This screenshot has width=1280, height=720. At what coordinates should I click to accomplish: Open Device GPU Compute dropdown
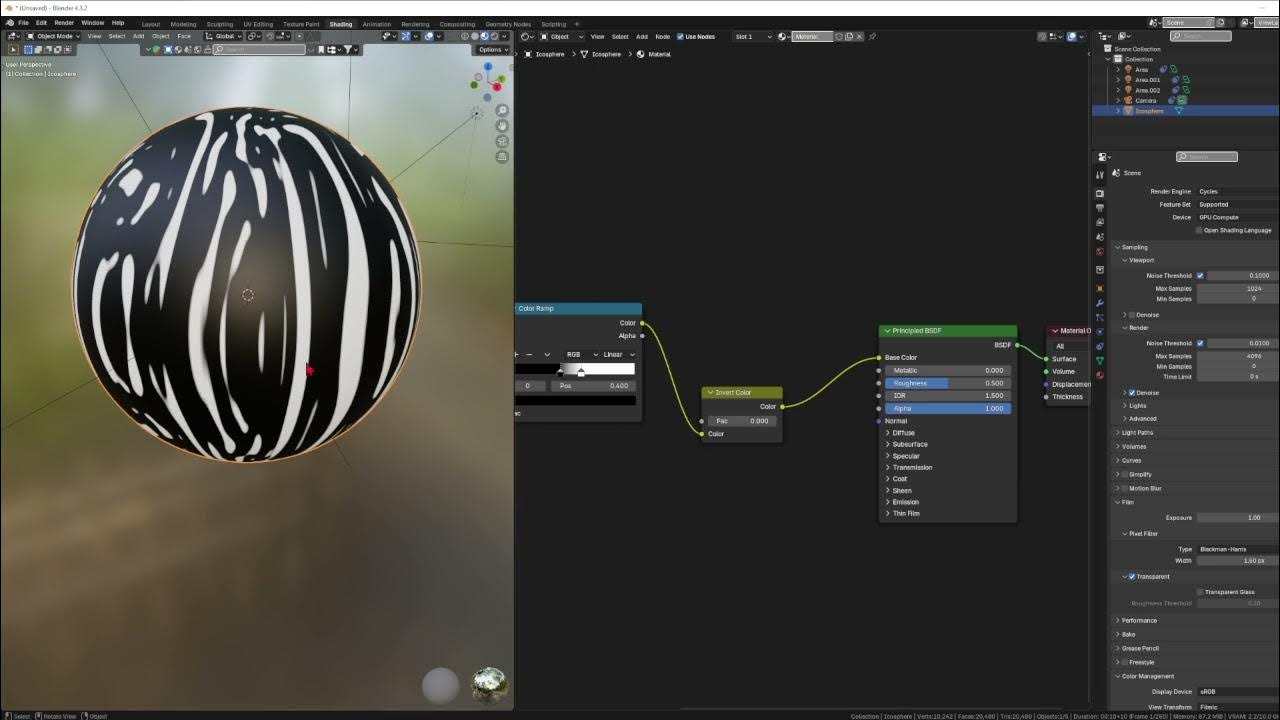tap(1237, 217)
